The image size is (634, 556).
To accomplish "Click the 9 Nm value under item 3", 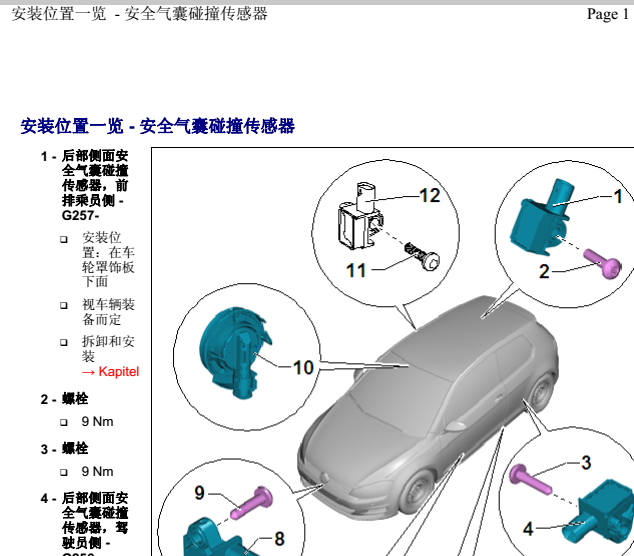I will pyautogui.click(x=97, y=471).
